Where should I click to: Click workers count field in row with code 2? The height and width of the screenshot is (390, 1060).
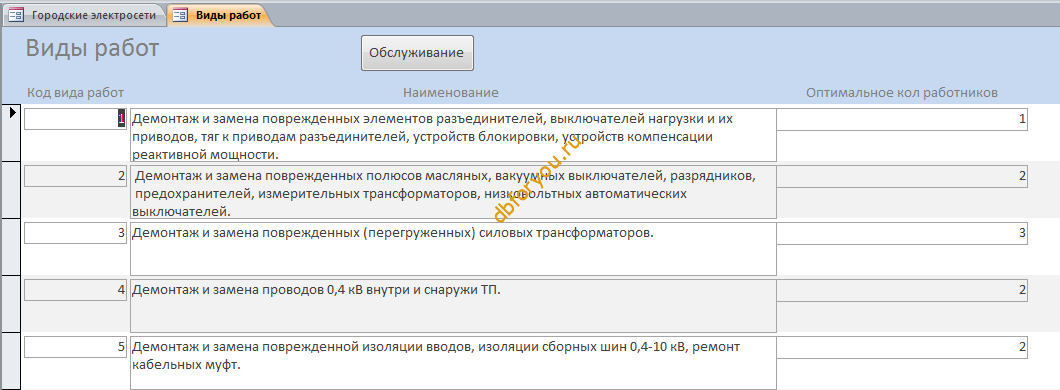902,176
